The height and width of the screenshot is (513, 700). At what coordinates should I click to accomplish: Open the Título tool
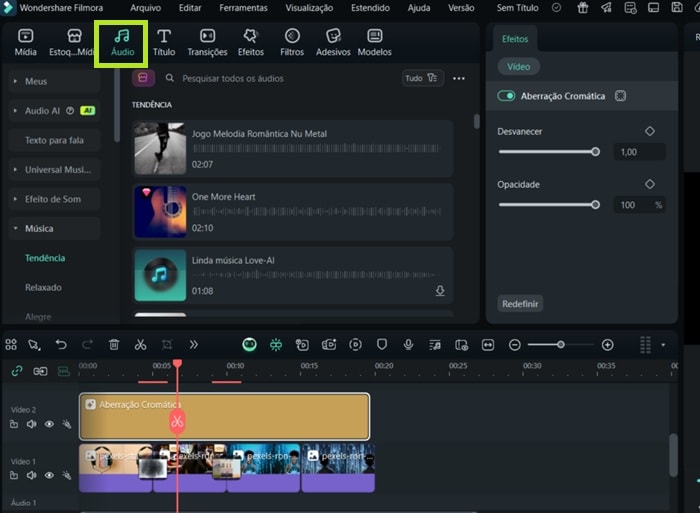click(x=164, y=43)
